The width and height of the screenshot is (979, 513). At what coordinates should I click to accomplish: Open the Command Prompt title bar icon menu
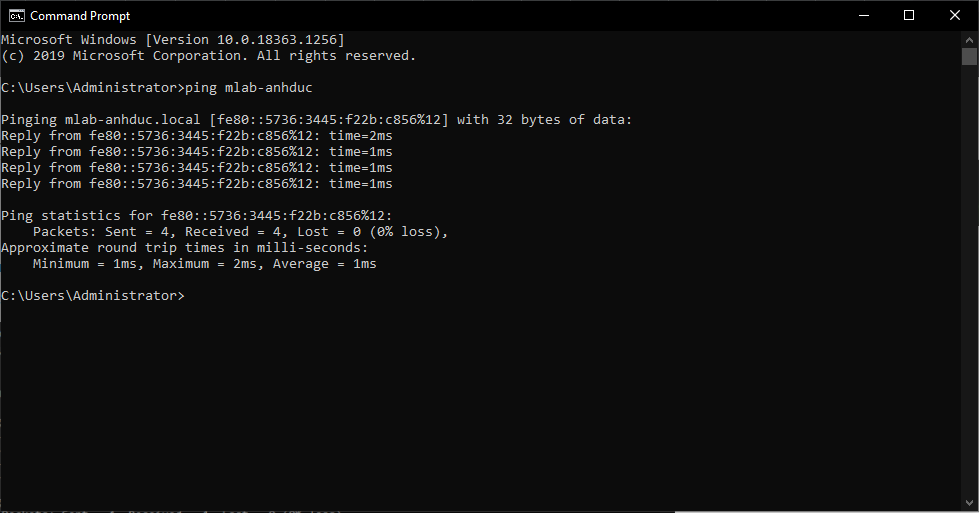17,16
